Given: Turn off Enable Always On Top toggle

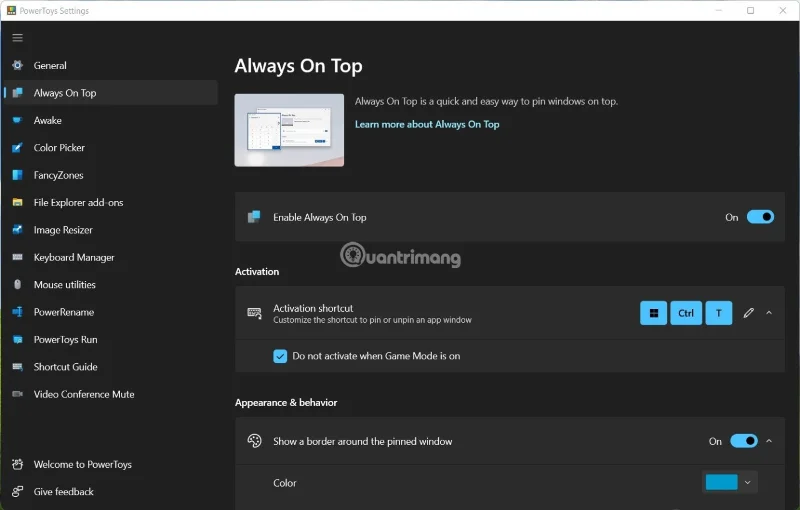Looking at the screenshot, I should (x=760, y=217).
